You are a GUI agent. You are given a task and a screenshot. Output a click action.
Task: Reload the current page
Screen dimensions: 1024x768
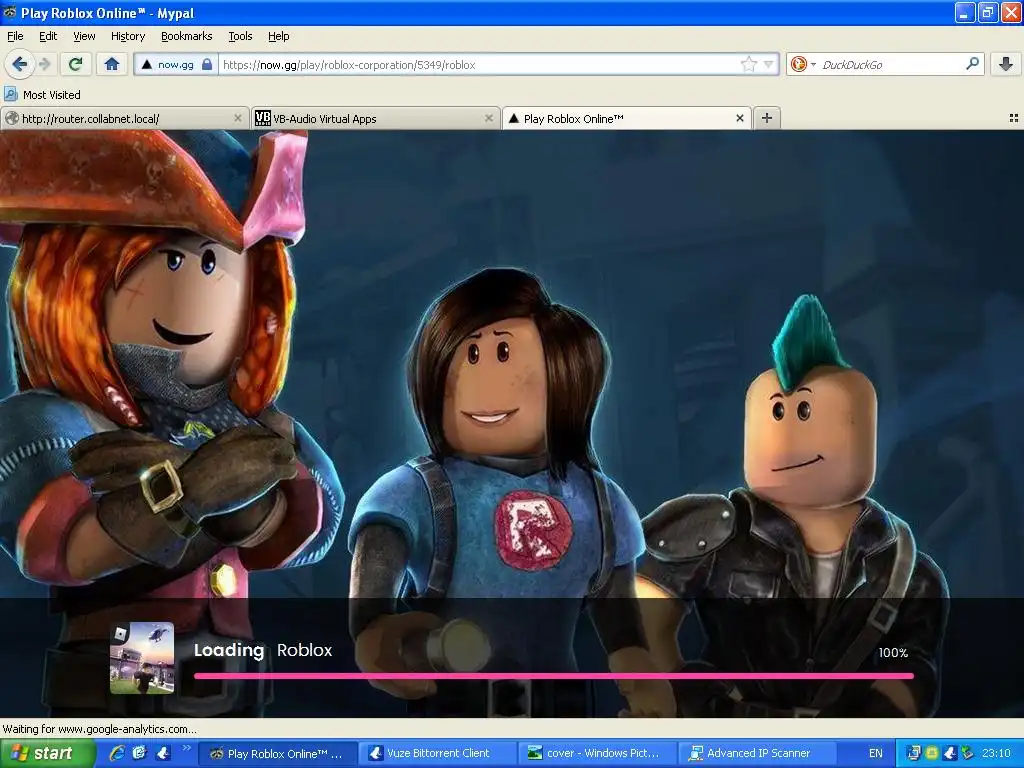point(76,64)
